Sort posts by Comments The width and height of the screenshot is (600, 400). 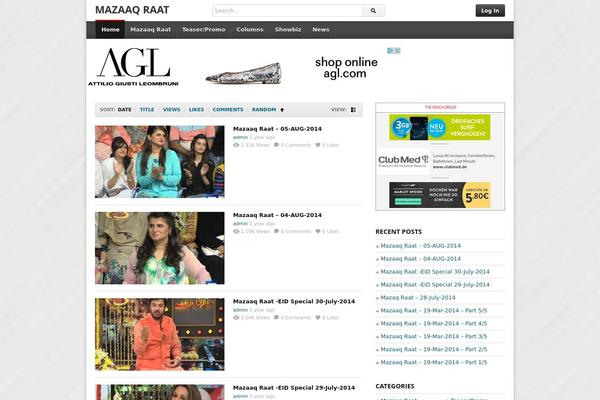pyautogui.click(x=228, y=110)
